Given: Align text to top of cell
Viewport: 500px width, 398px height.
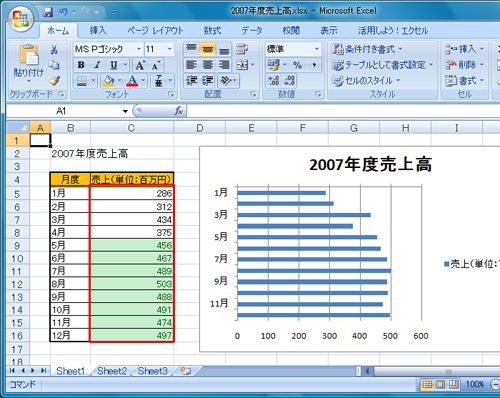Looking at the screenshot, I should [191, 50].
